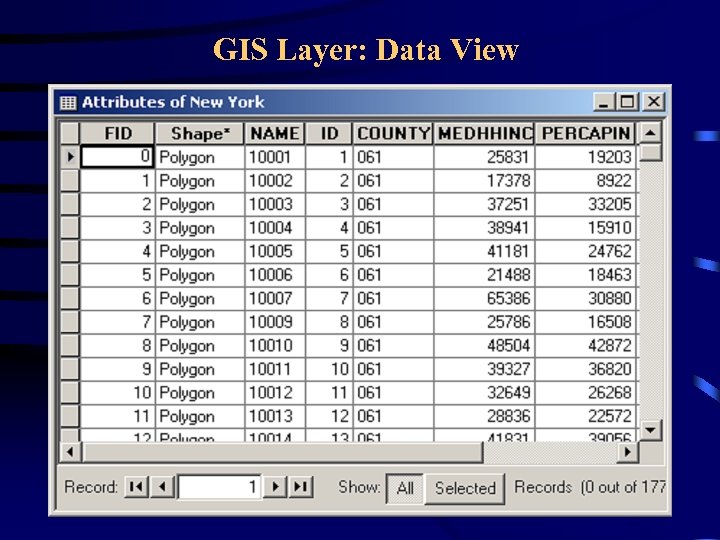The image size is (720, 540).
Task: Minimize the Attributes of New York window
Action: [x=605, y=101]
